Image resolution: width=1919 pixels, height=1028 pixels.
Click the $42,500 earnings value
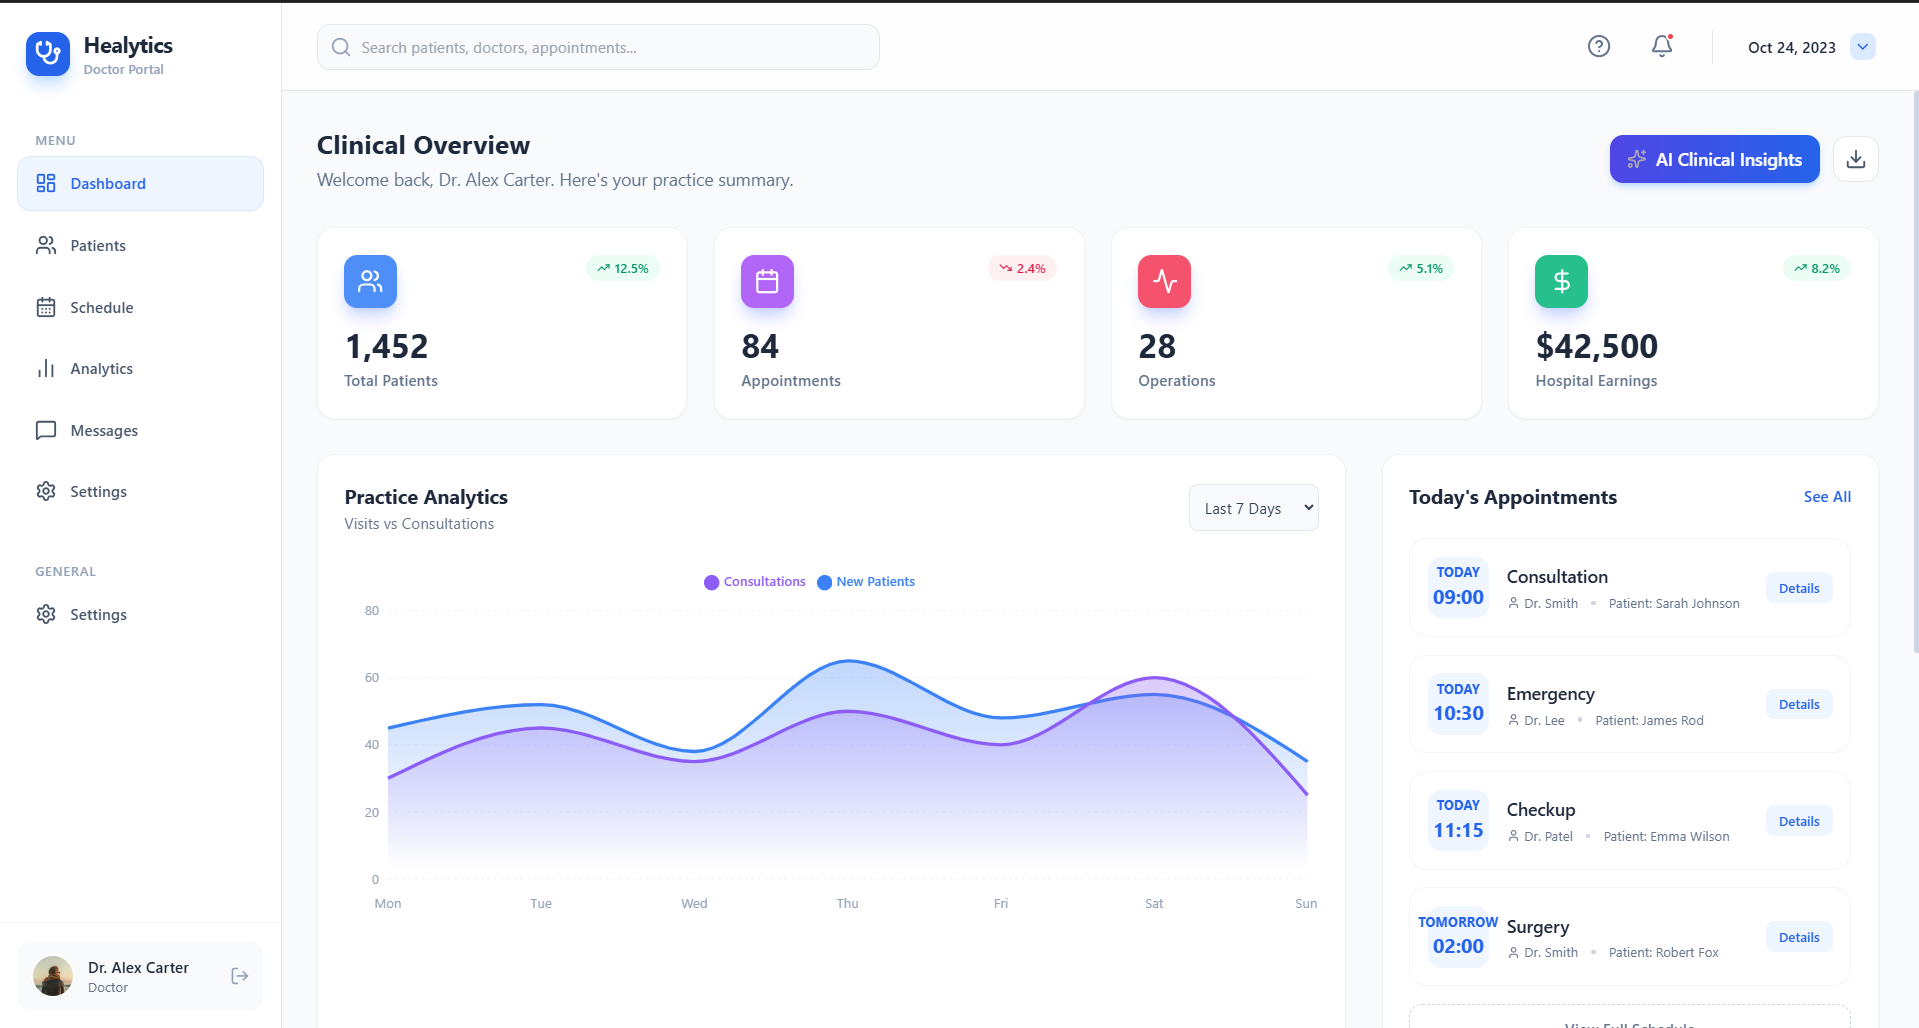coord(1596,346)
